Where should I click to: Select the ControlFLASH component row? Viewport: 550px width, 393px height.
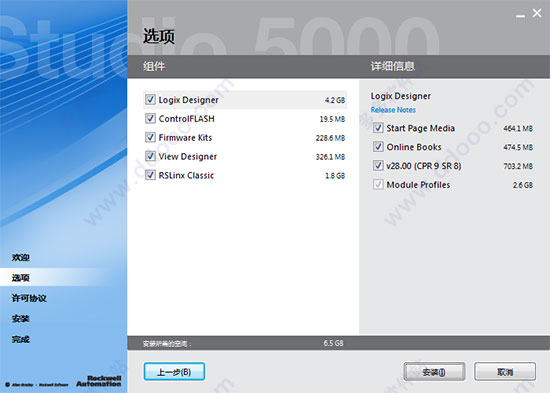click(245, 119)
